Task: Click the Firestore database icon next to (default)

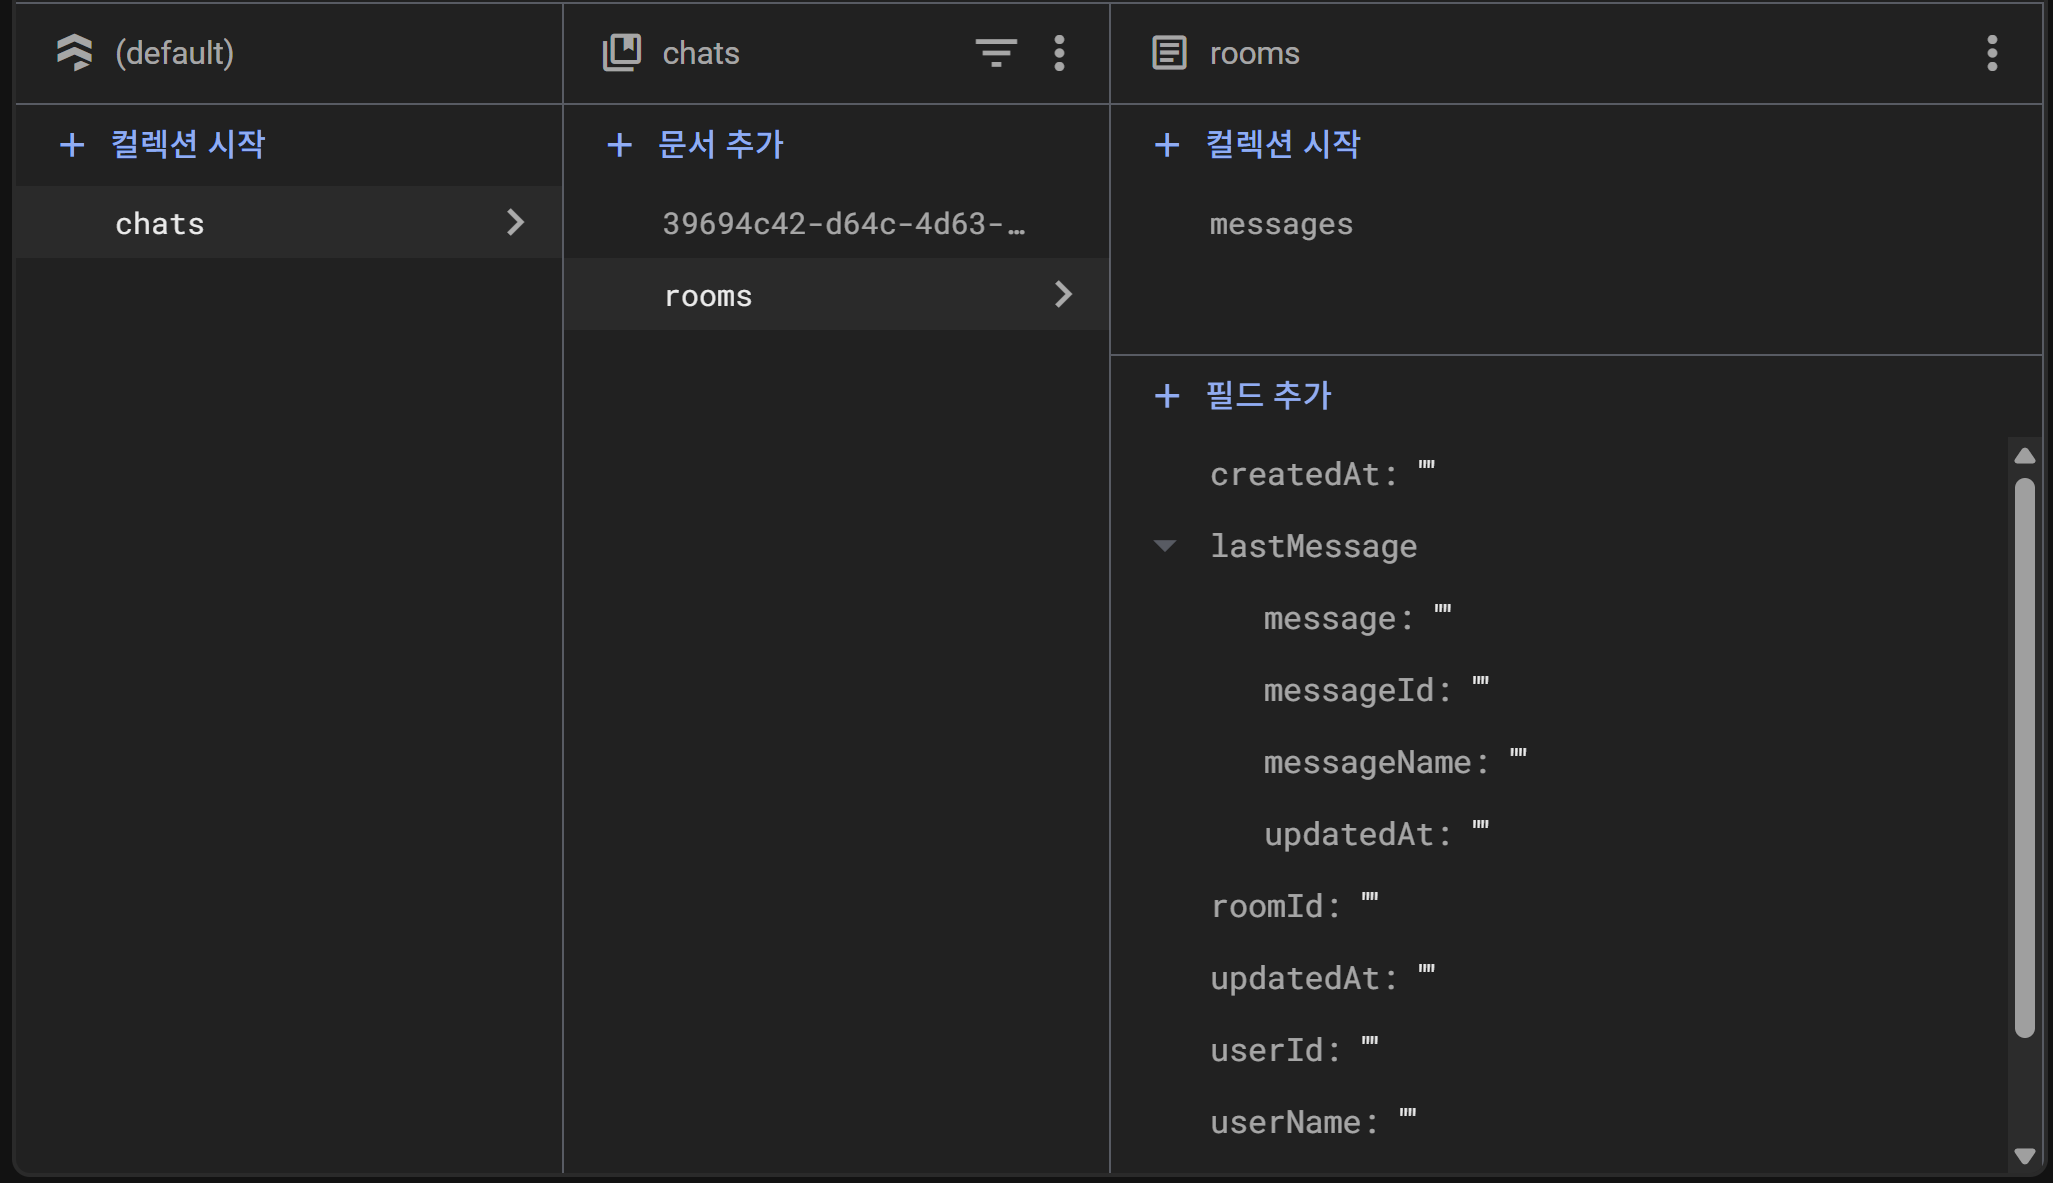Action: 75,53
